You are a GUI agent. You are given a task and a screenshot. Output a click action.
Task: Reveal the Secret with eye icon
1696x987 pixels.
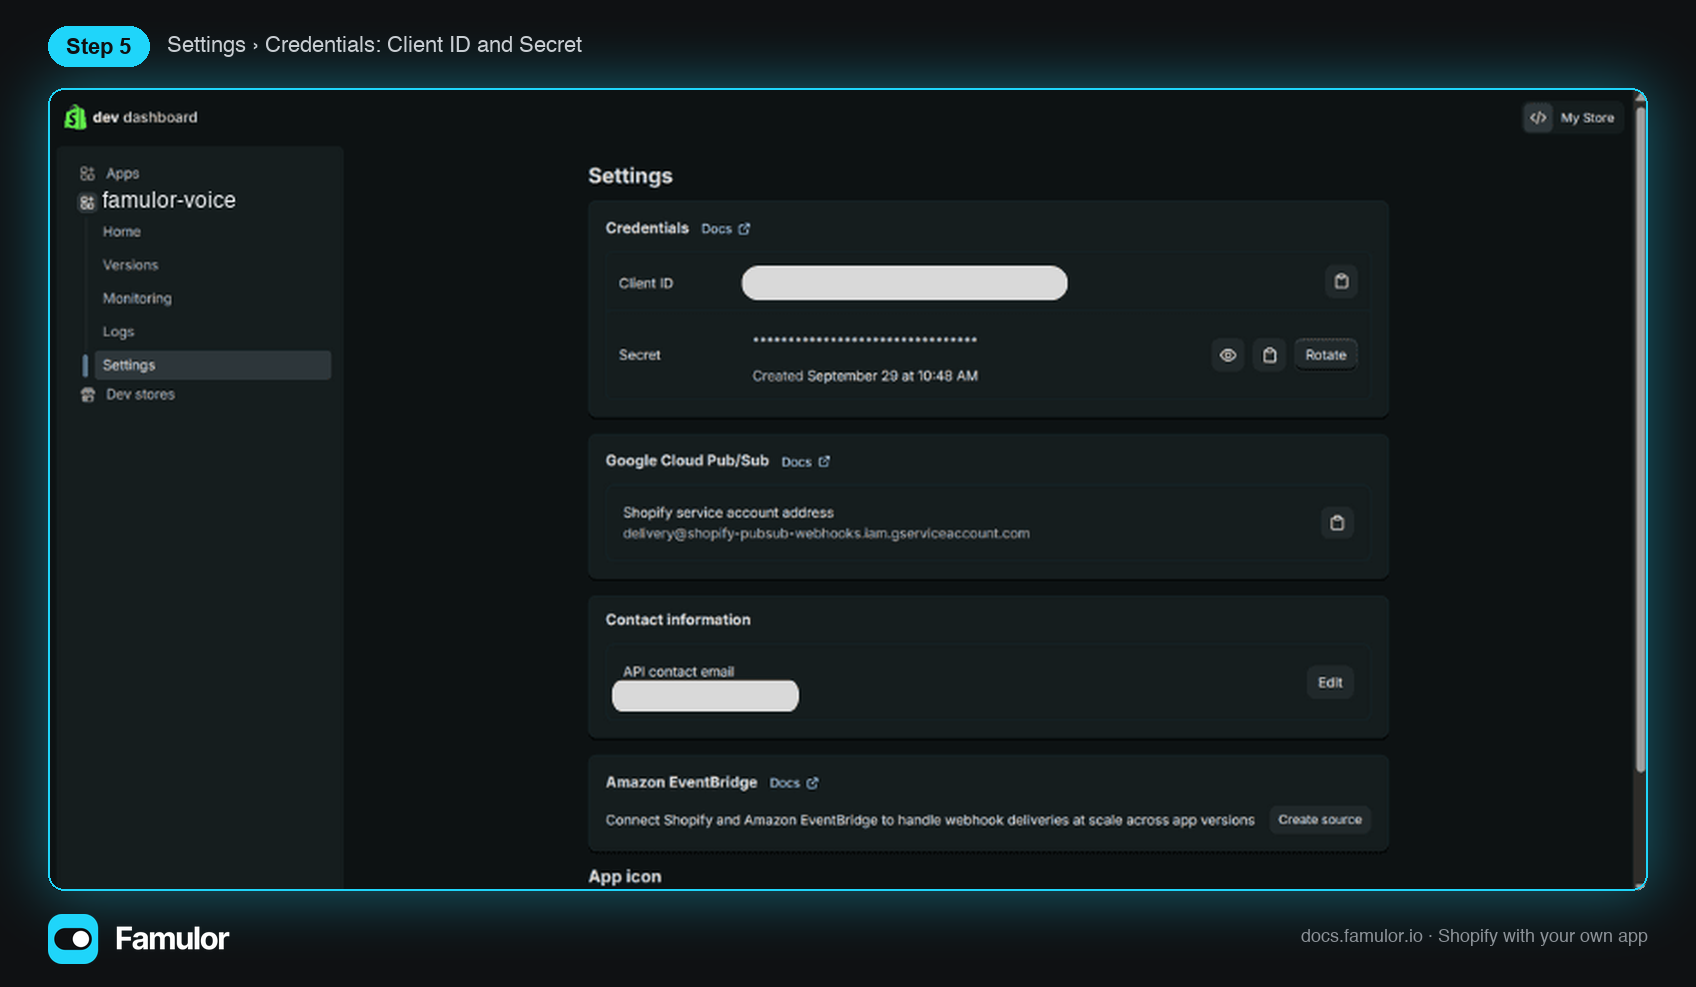coord(1228,355)
